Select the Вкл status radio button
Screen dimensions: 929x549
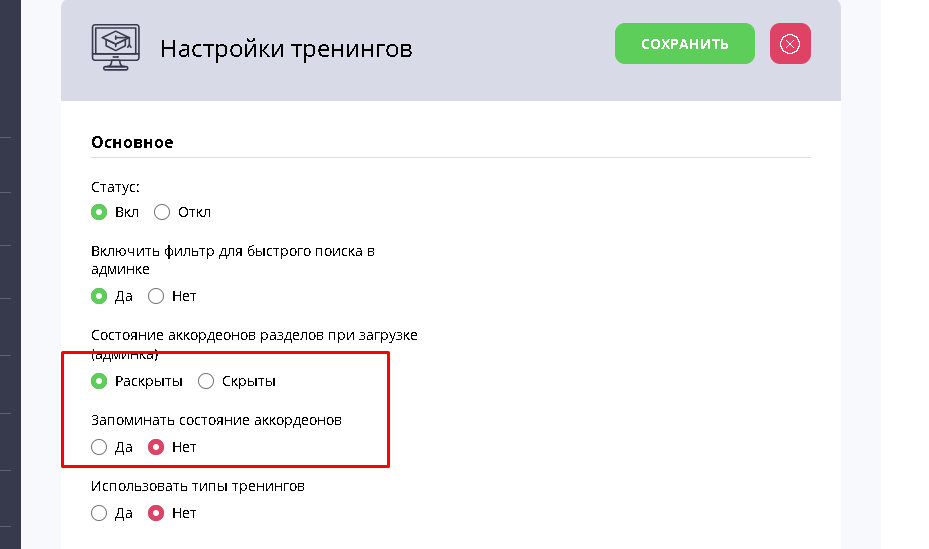point(99,212)
